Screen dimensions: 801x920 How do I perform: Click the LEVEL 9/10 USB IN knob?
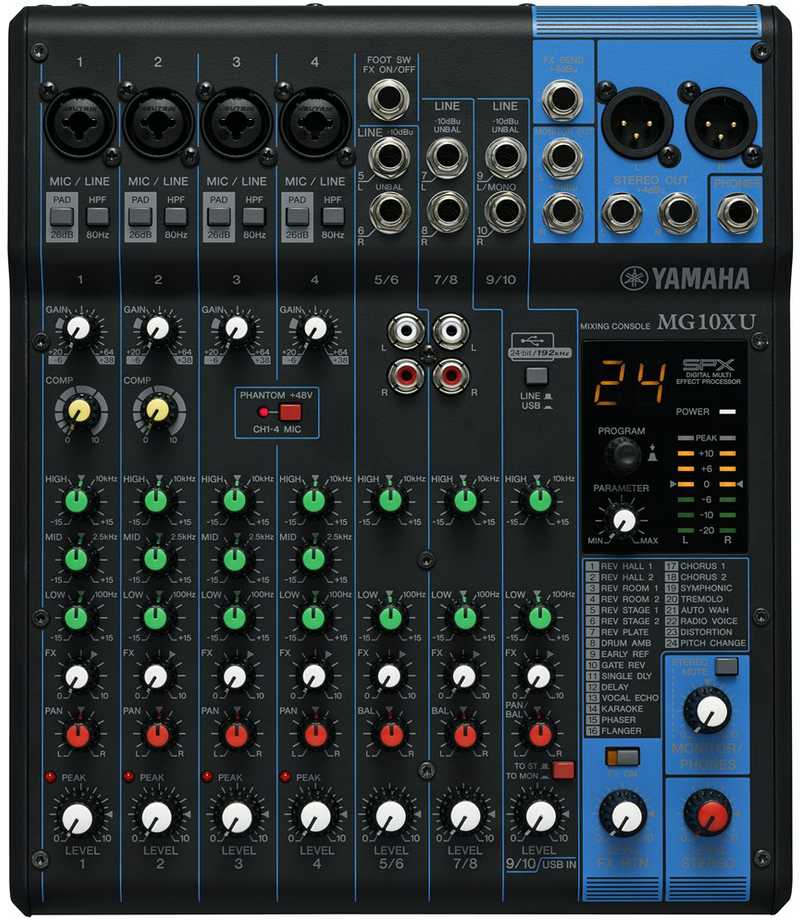coord(540,817)
